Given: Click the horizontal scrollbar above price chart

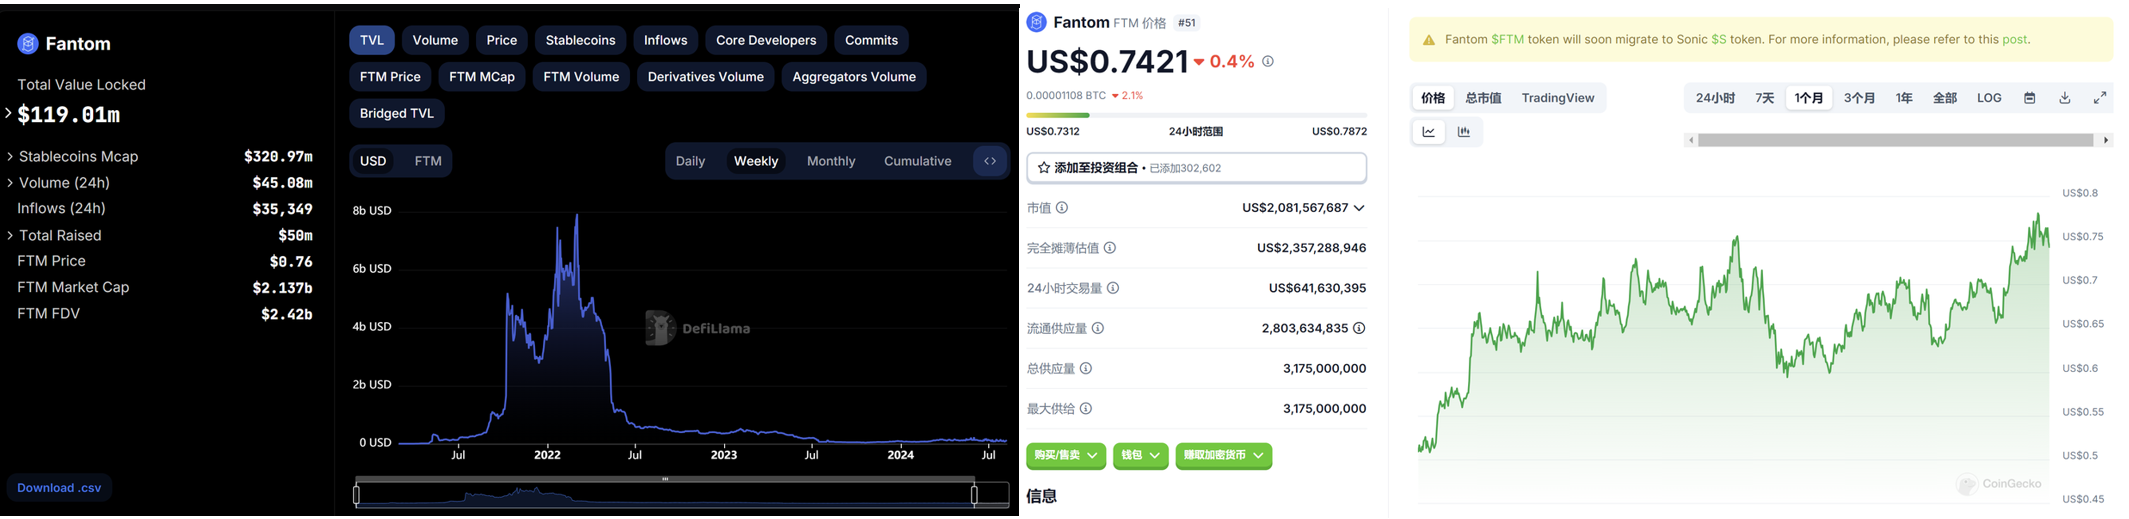Looking at the screenshot, I should click(1895, 141).
